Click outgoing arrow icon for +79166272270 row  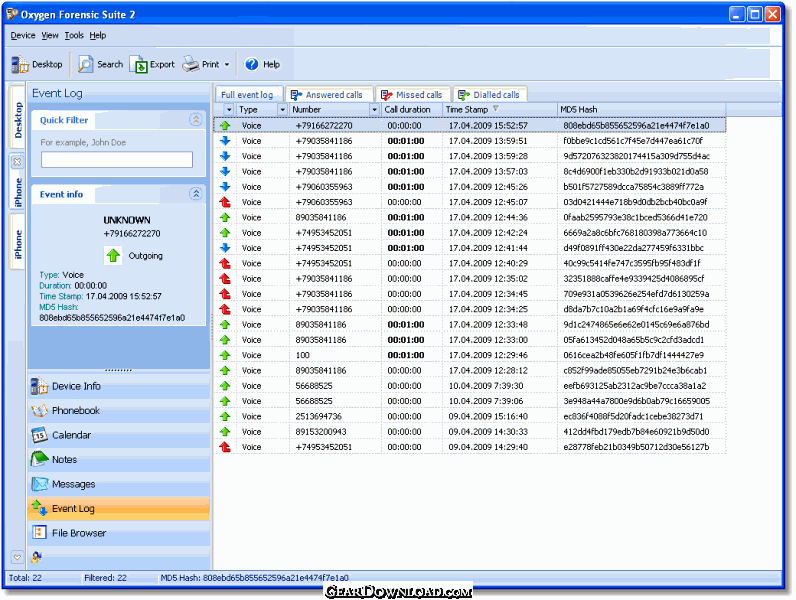[x=225, y=125]
